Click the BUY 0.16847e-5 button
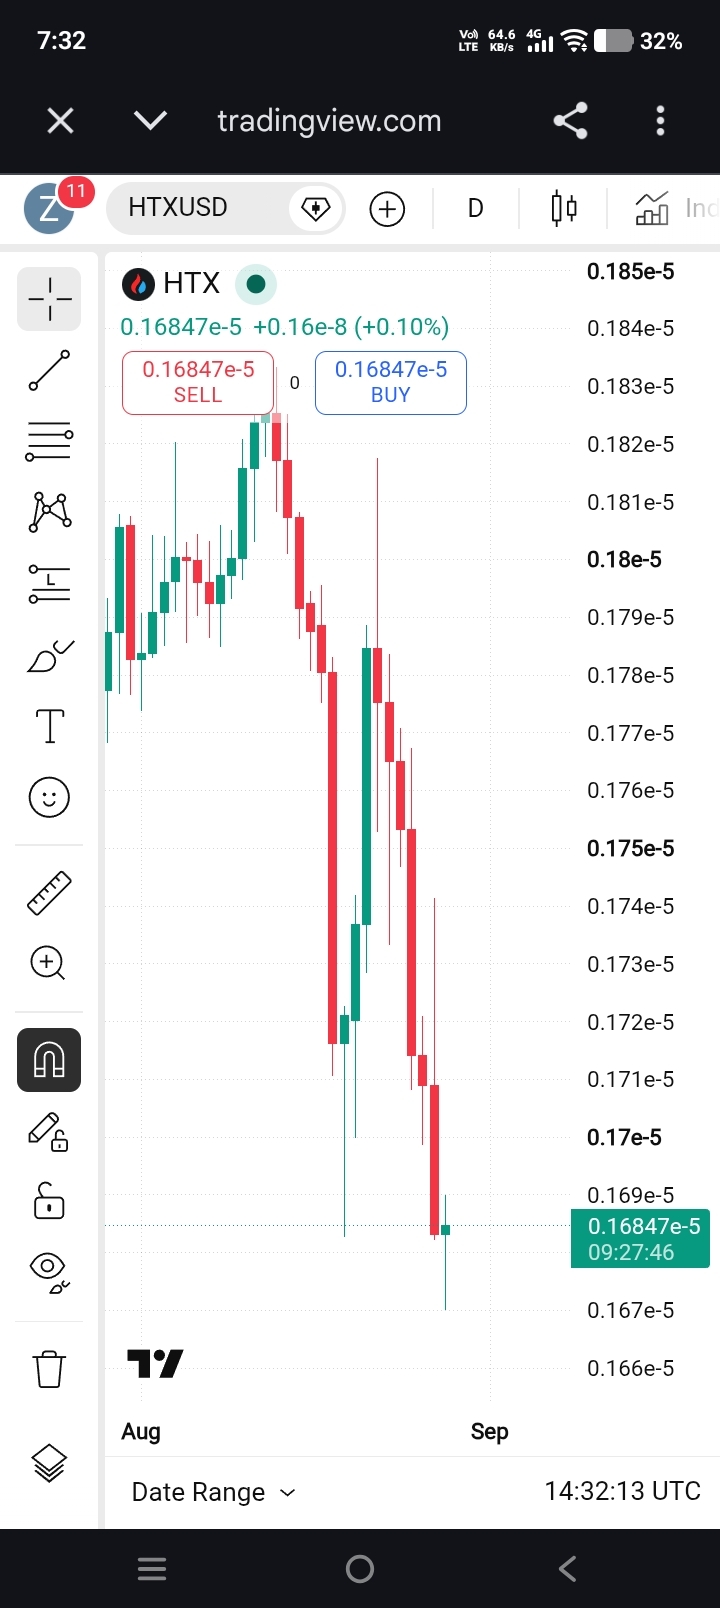This screenshot has height=1608, width=720. coord(391,382)
